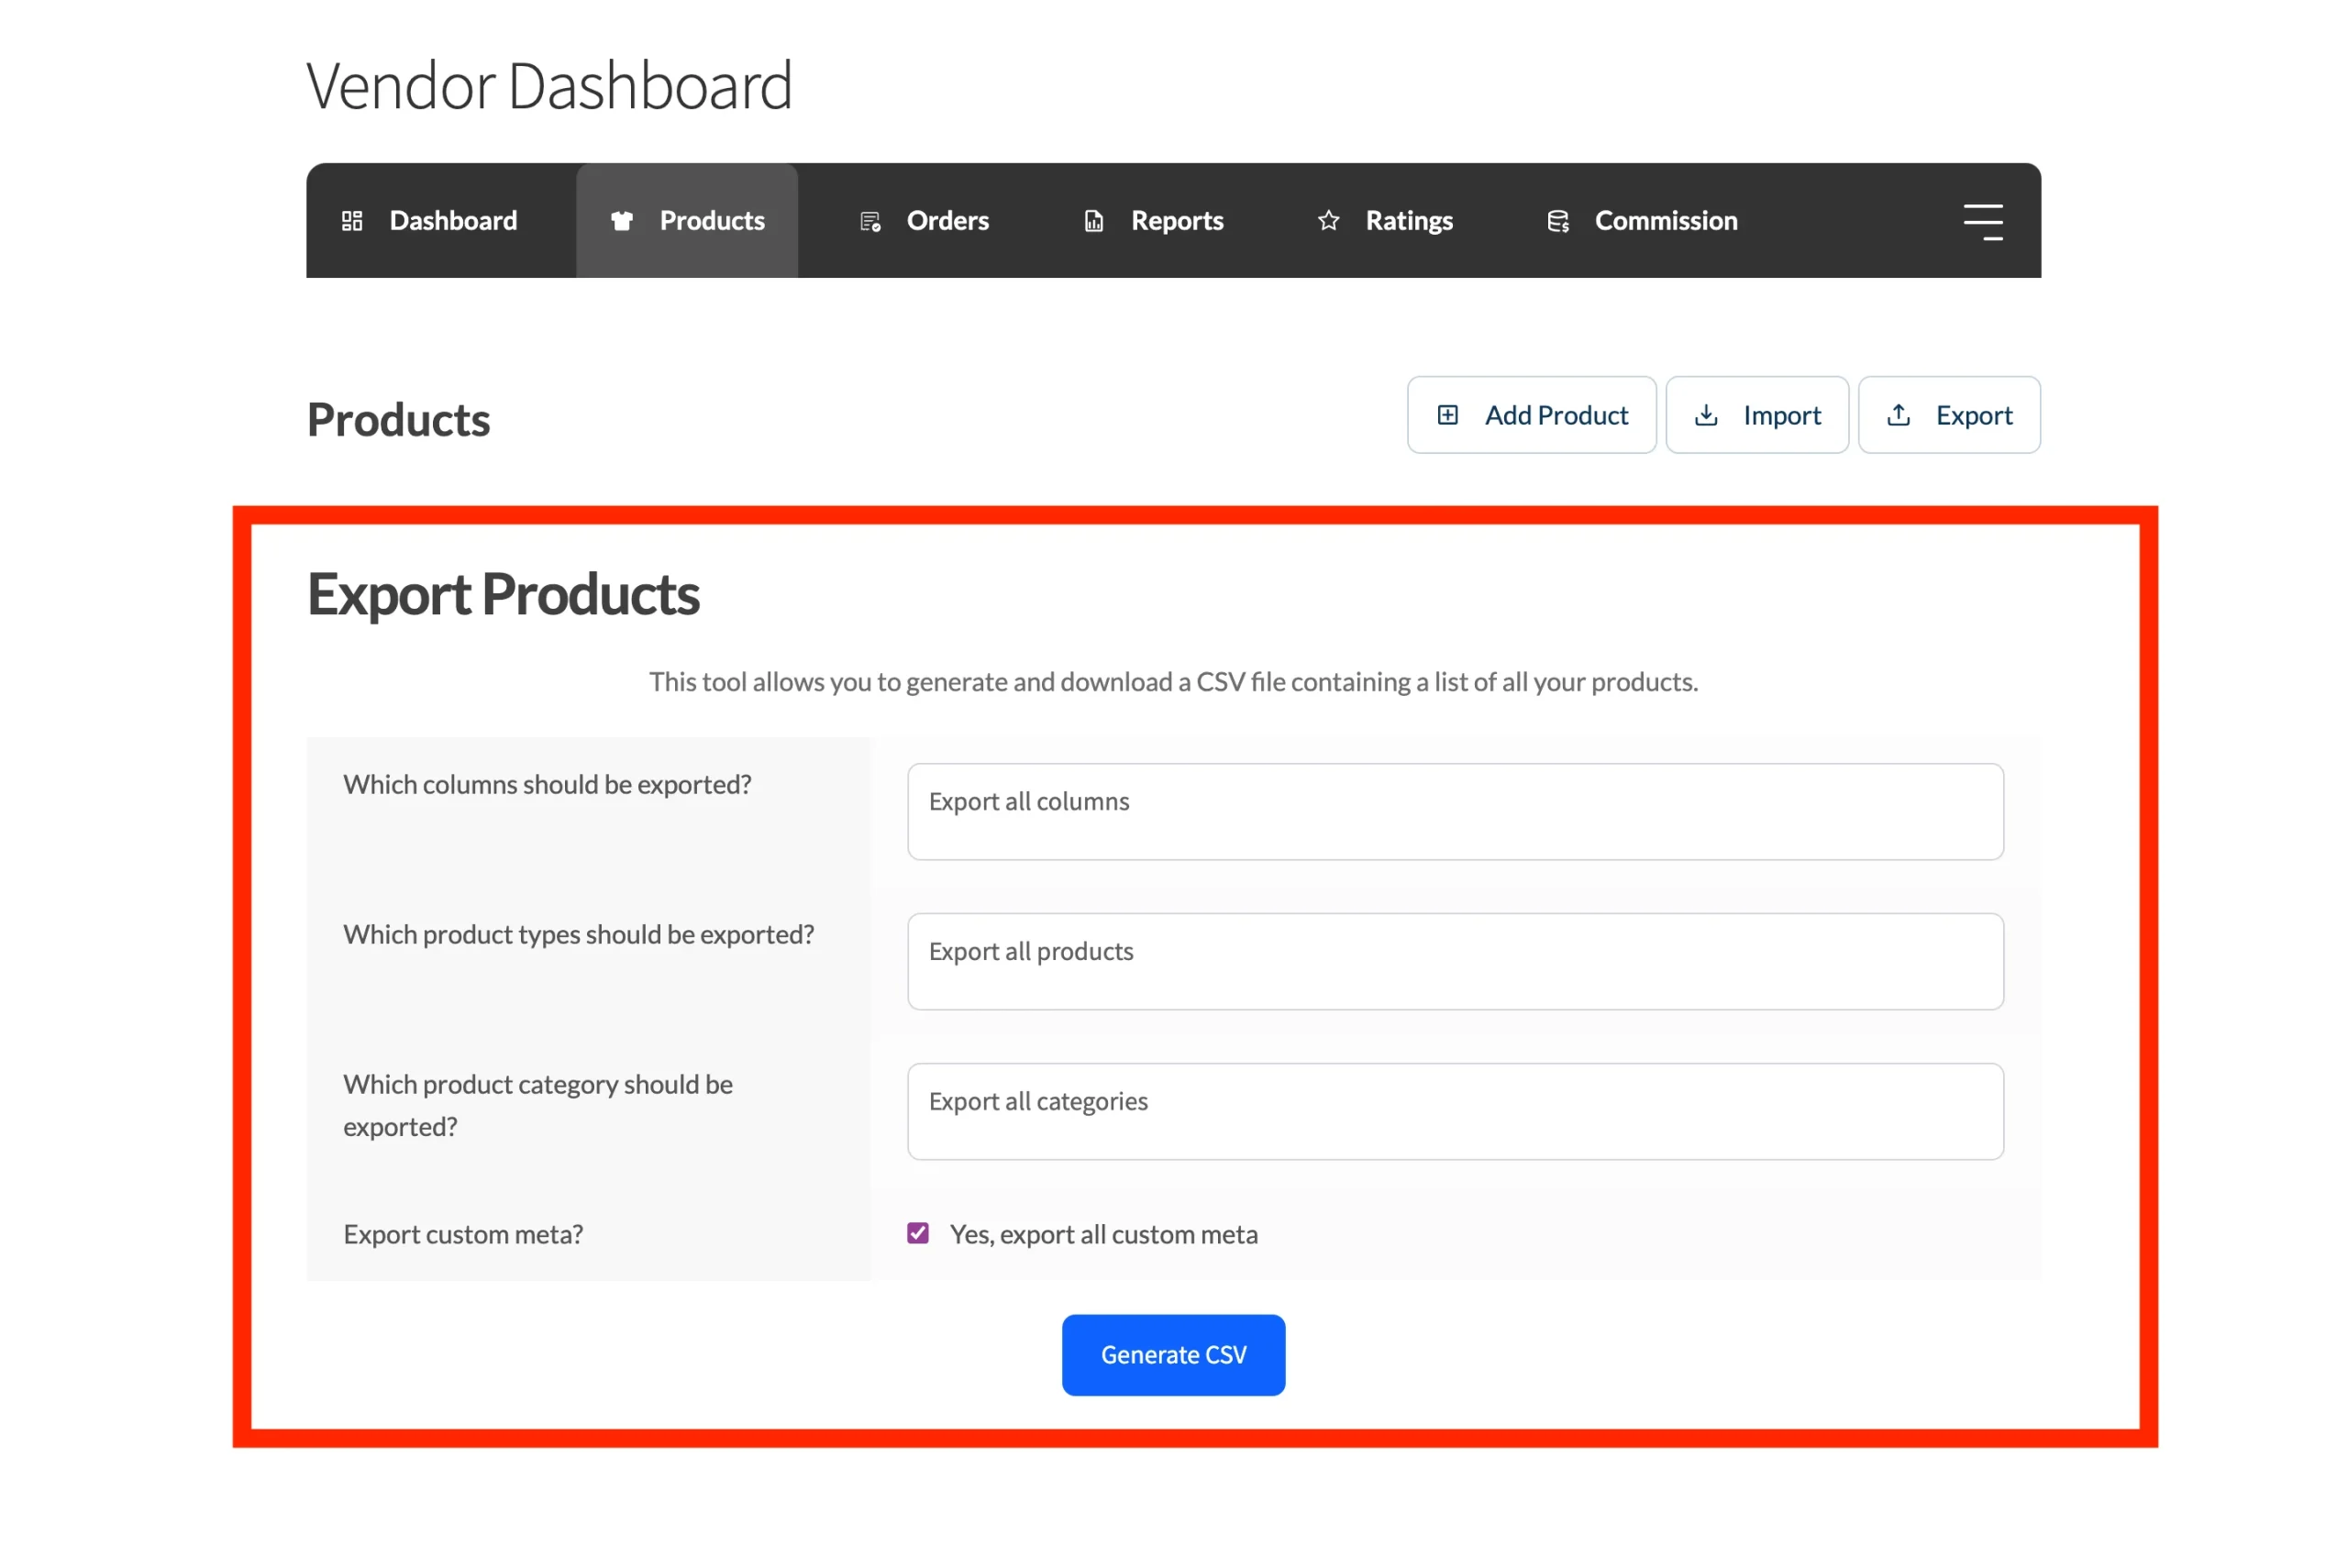The width and height of the screenshot is (2348, 1568).
Task: Open the hamburger menu icon
Action: tap(1983, 222)
